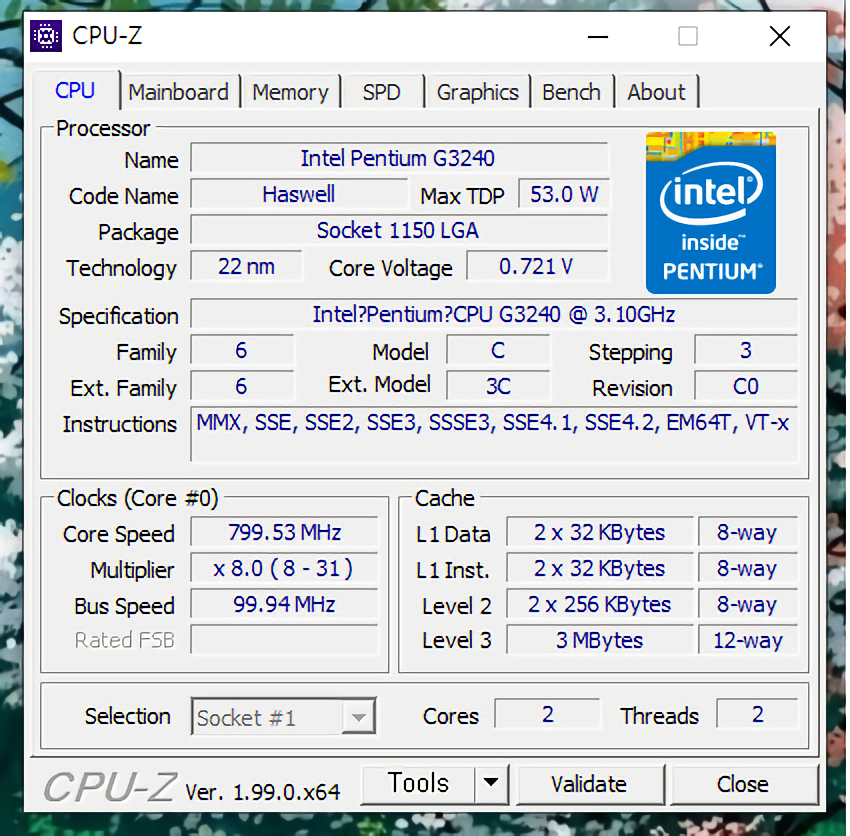Click the Intel Inside Pentium logo
This screenshot has width=850, height=836.
[x=710, y=212]
